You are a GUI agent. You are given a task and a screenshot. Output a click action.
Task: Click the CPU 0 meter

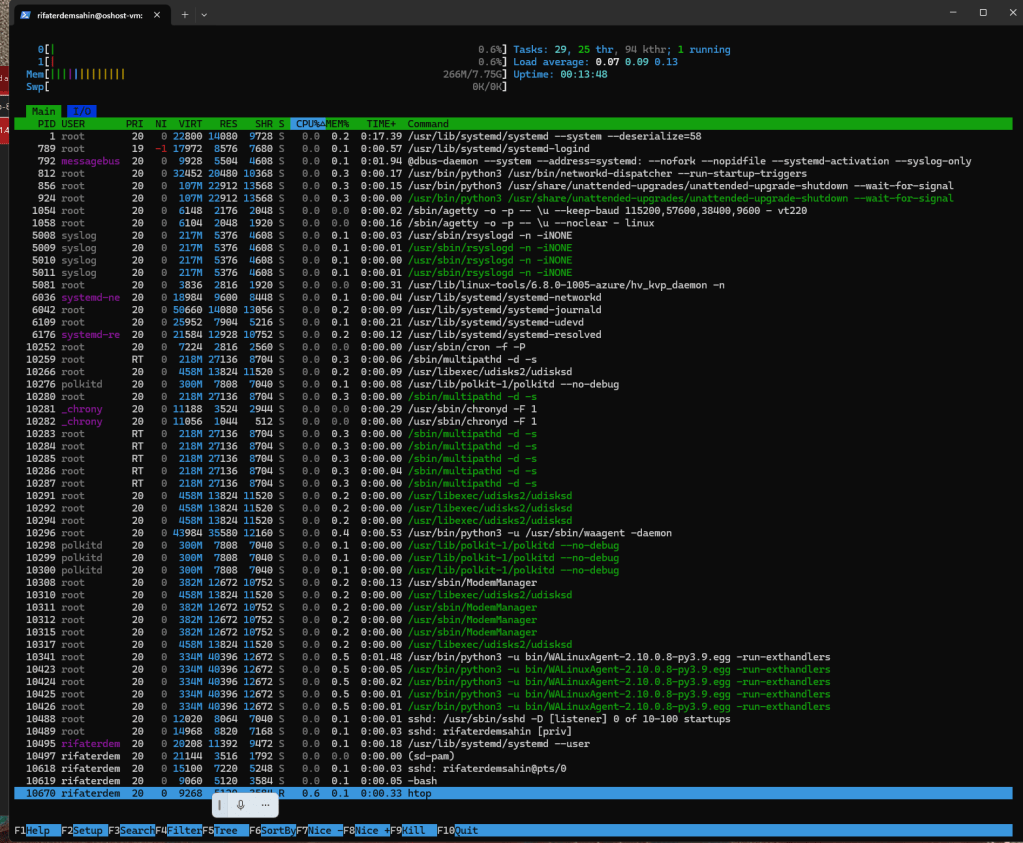(272, 50)
